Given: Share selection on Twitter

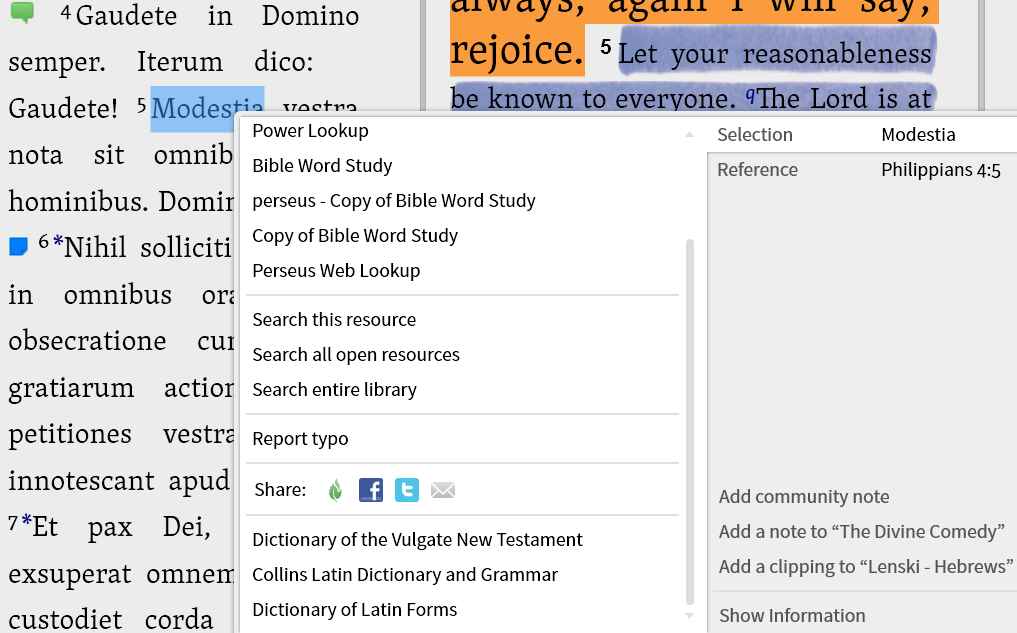Looking at the screenshot, I should [407, 490].
